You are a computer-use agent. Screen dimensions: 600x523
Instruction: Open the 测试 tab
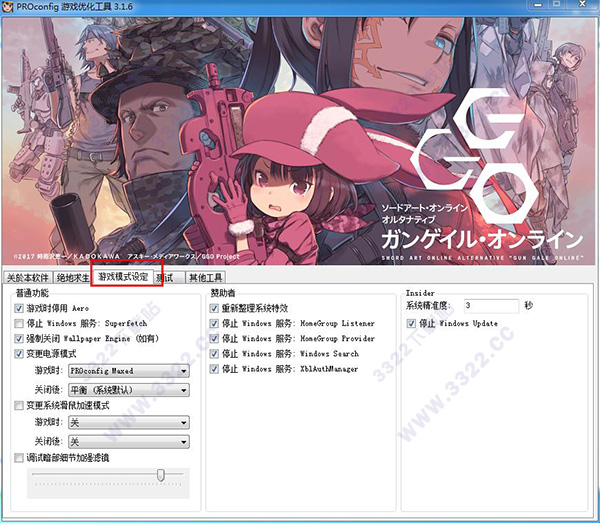(x=169, y=278)
